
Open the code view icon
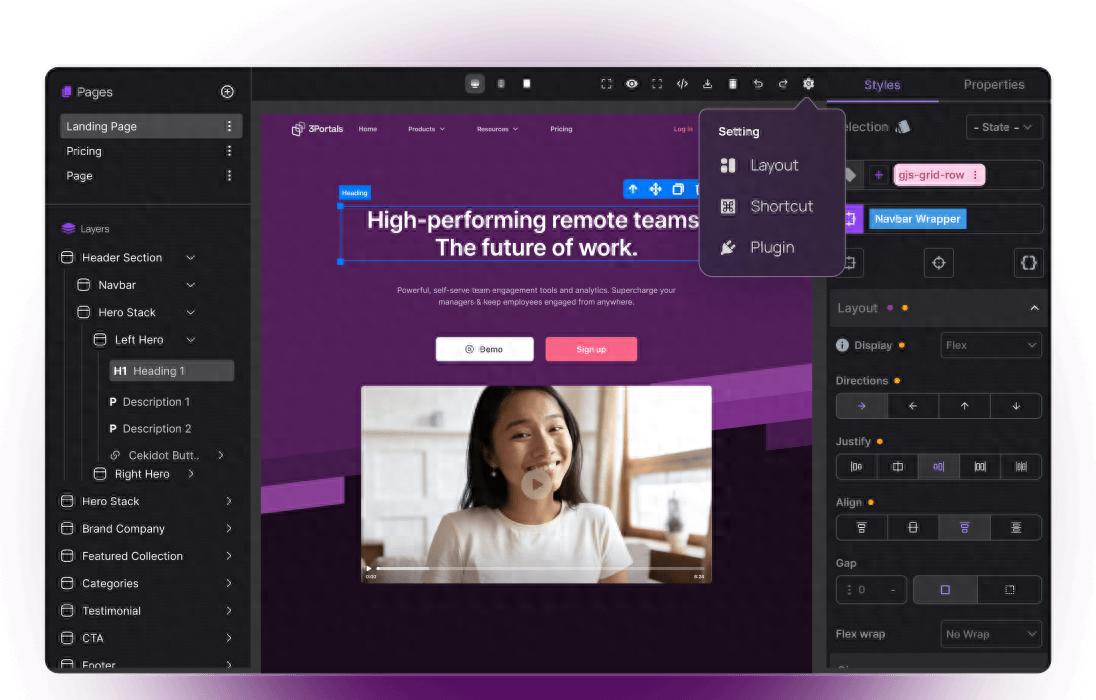pyautogui.click(x=682, y=84)
